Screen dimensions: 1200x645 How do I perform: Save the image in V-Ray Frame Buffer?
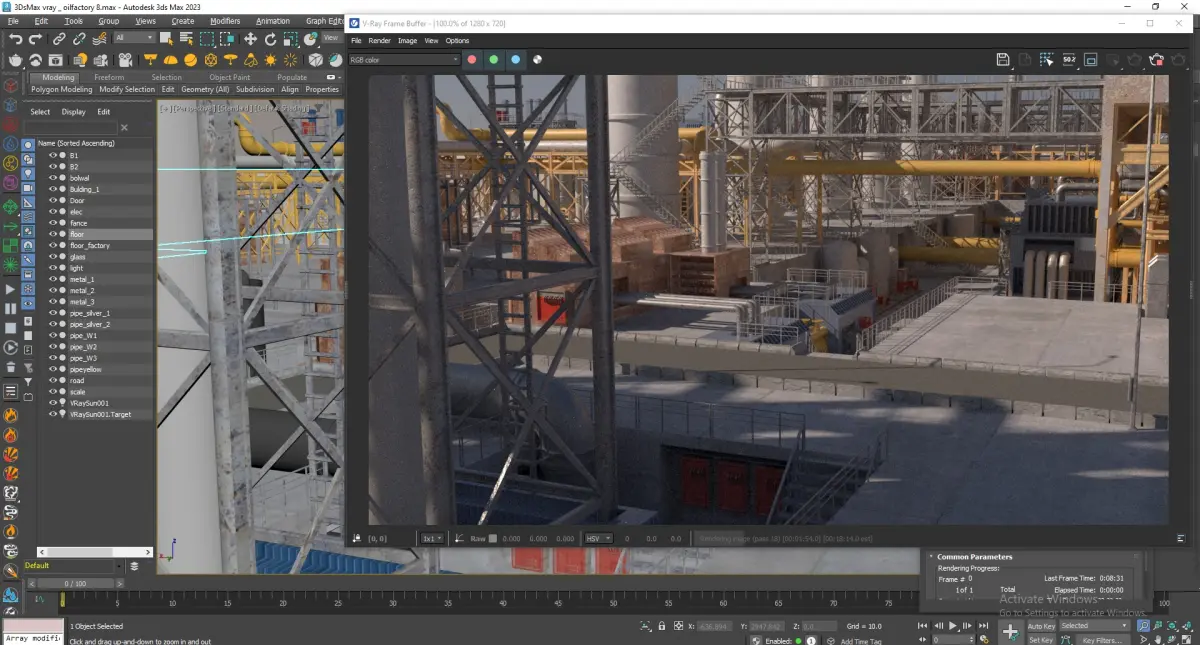pyautogui.click(x=1003, y=60)
